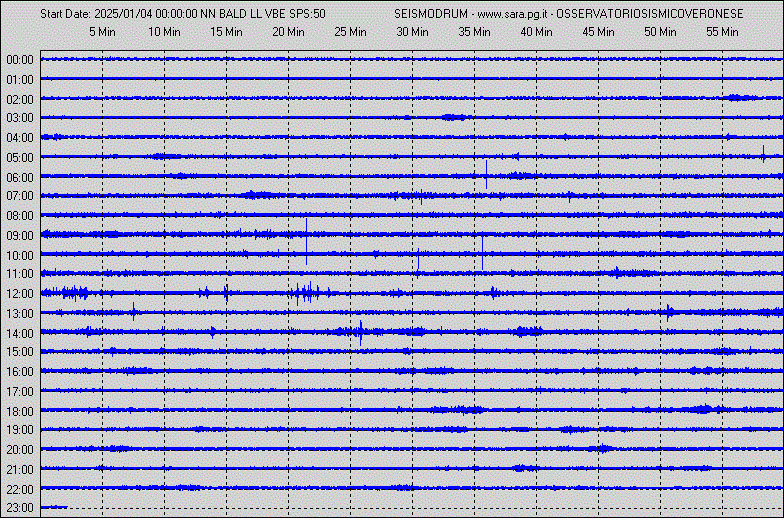Click the burst on the 12:00 trace near 22 minutes
Viewport: 784px width, 518px height.
[x=308, y=294]
